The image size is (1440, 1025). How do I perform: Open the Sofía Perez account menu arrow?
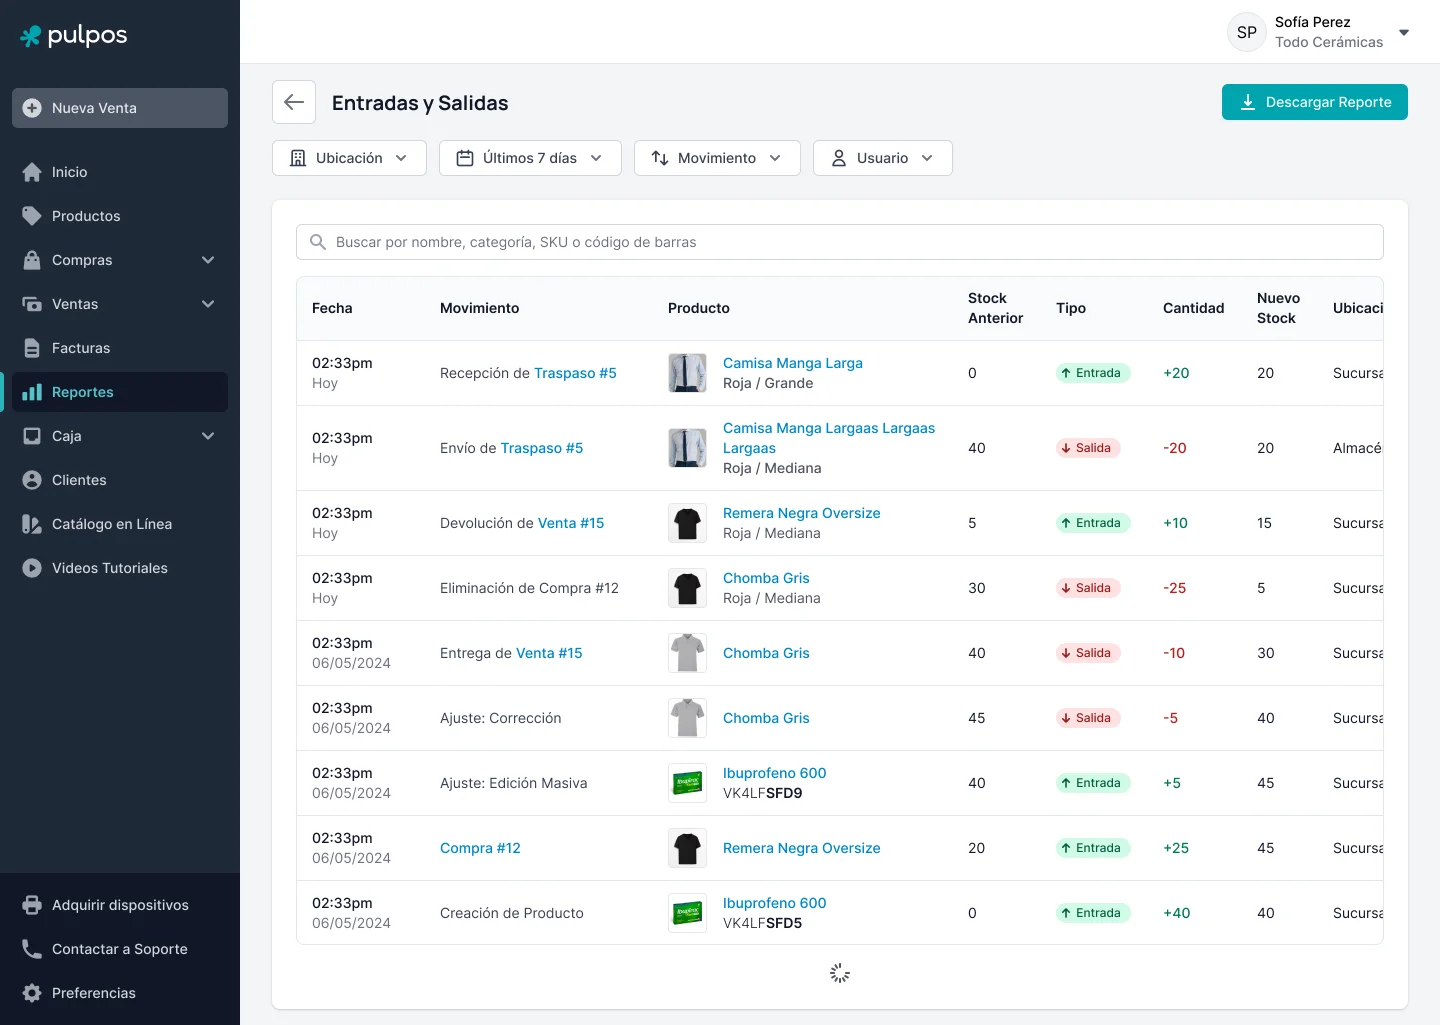point(1404,32)
